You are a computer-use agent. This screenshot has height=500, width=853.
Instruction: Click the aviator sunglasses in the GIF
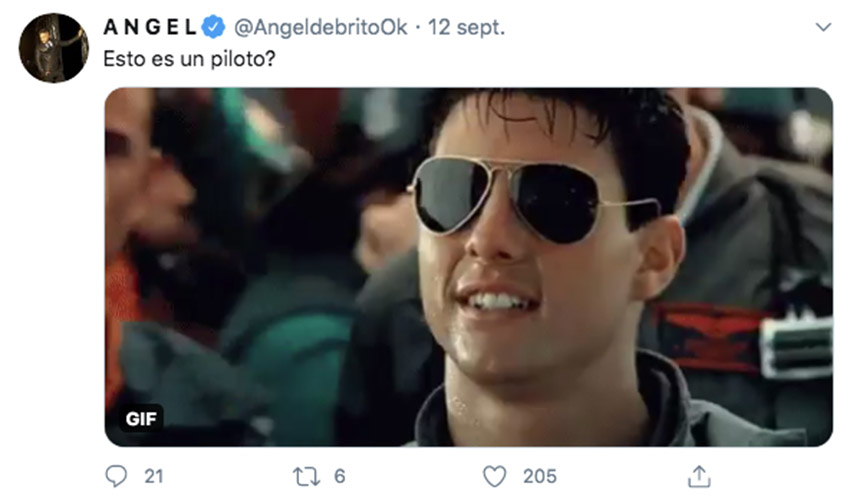[533, 199]
